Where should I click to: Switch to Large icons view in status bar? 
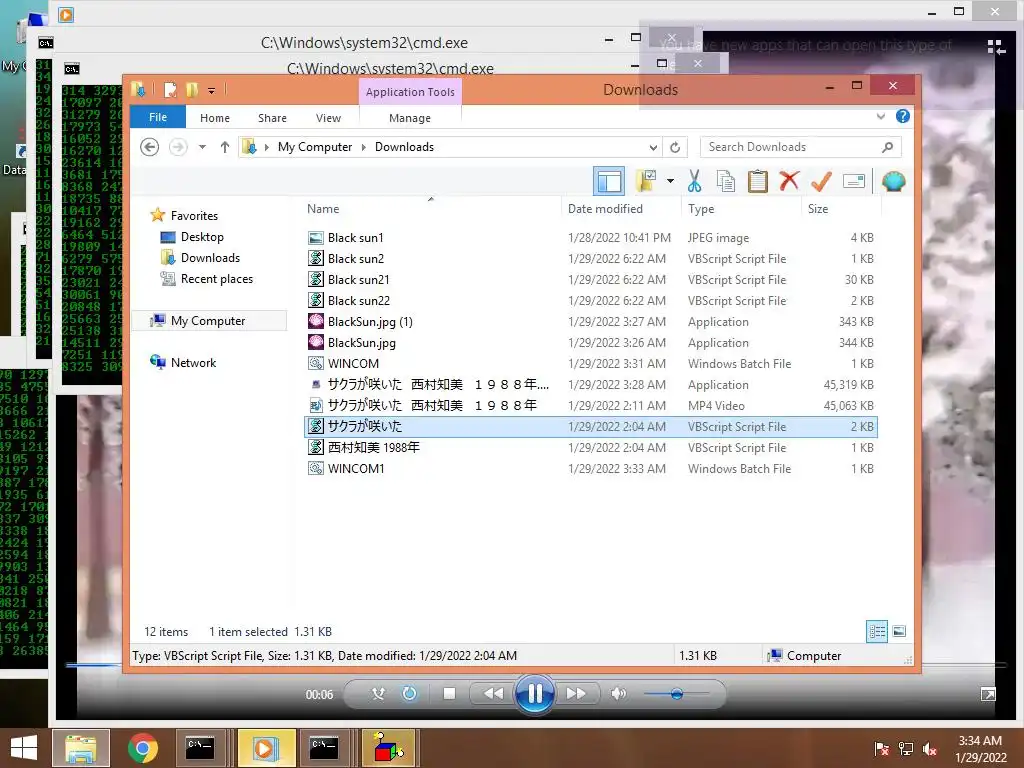tap(899, 631)
